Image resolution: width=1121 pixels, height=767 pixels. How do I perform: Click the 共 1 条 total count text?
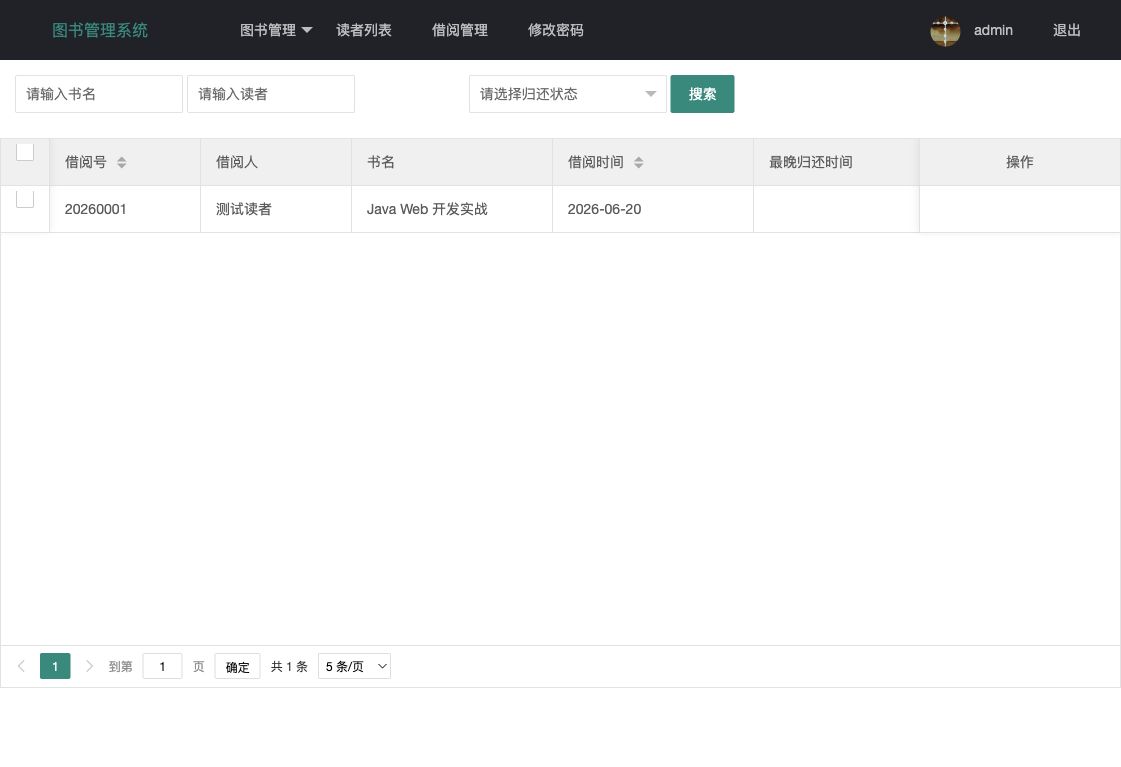(x=289, y=666)
